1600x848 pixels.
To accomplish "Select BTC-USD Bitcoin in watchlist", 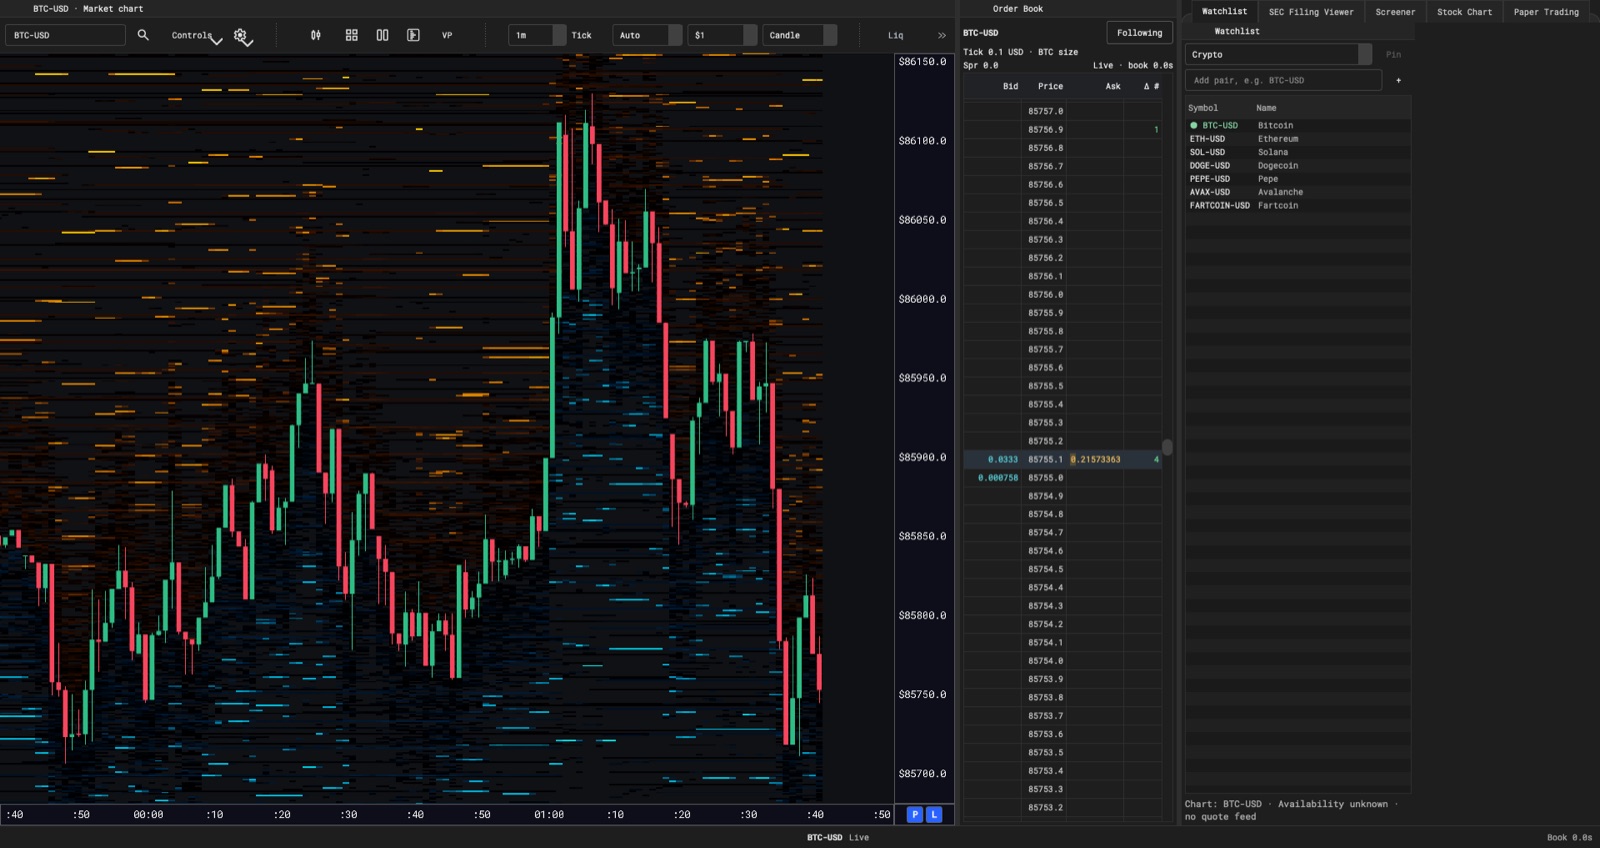I will pos(1298,125).
